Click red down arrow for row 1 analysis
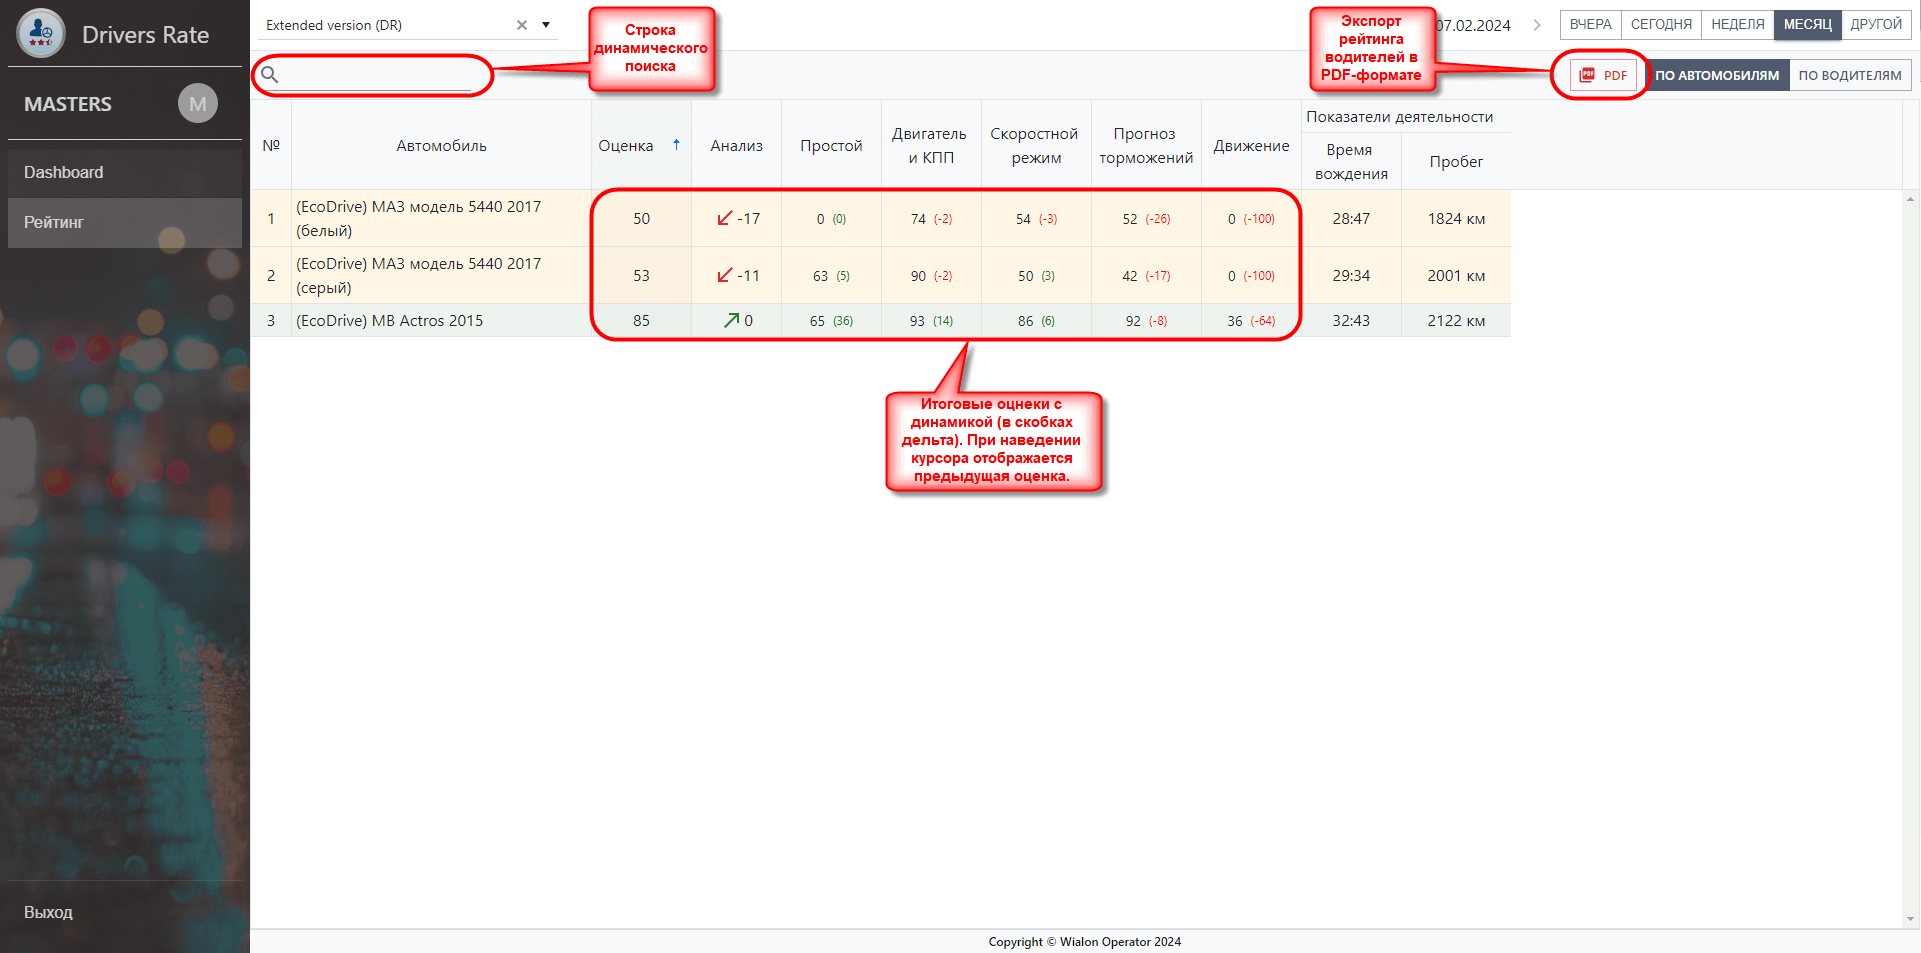This screenshot has height=953, width=1921. [x=724, y=219]
